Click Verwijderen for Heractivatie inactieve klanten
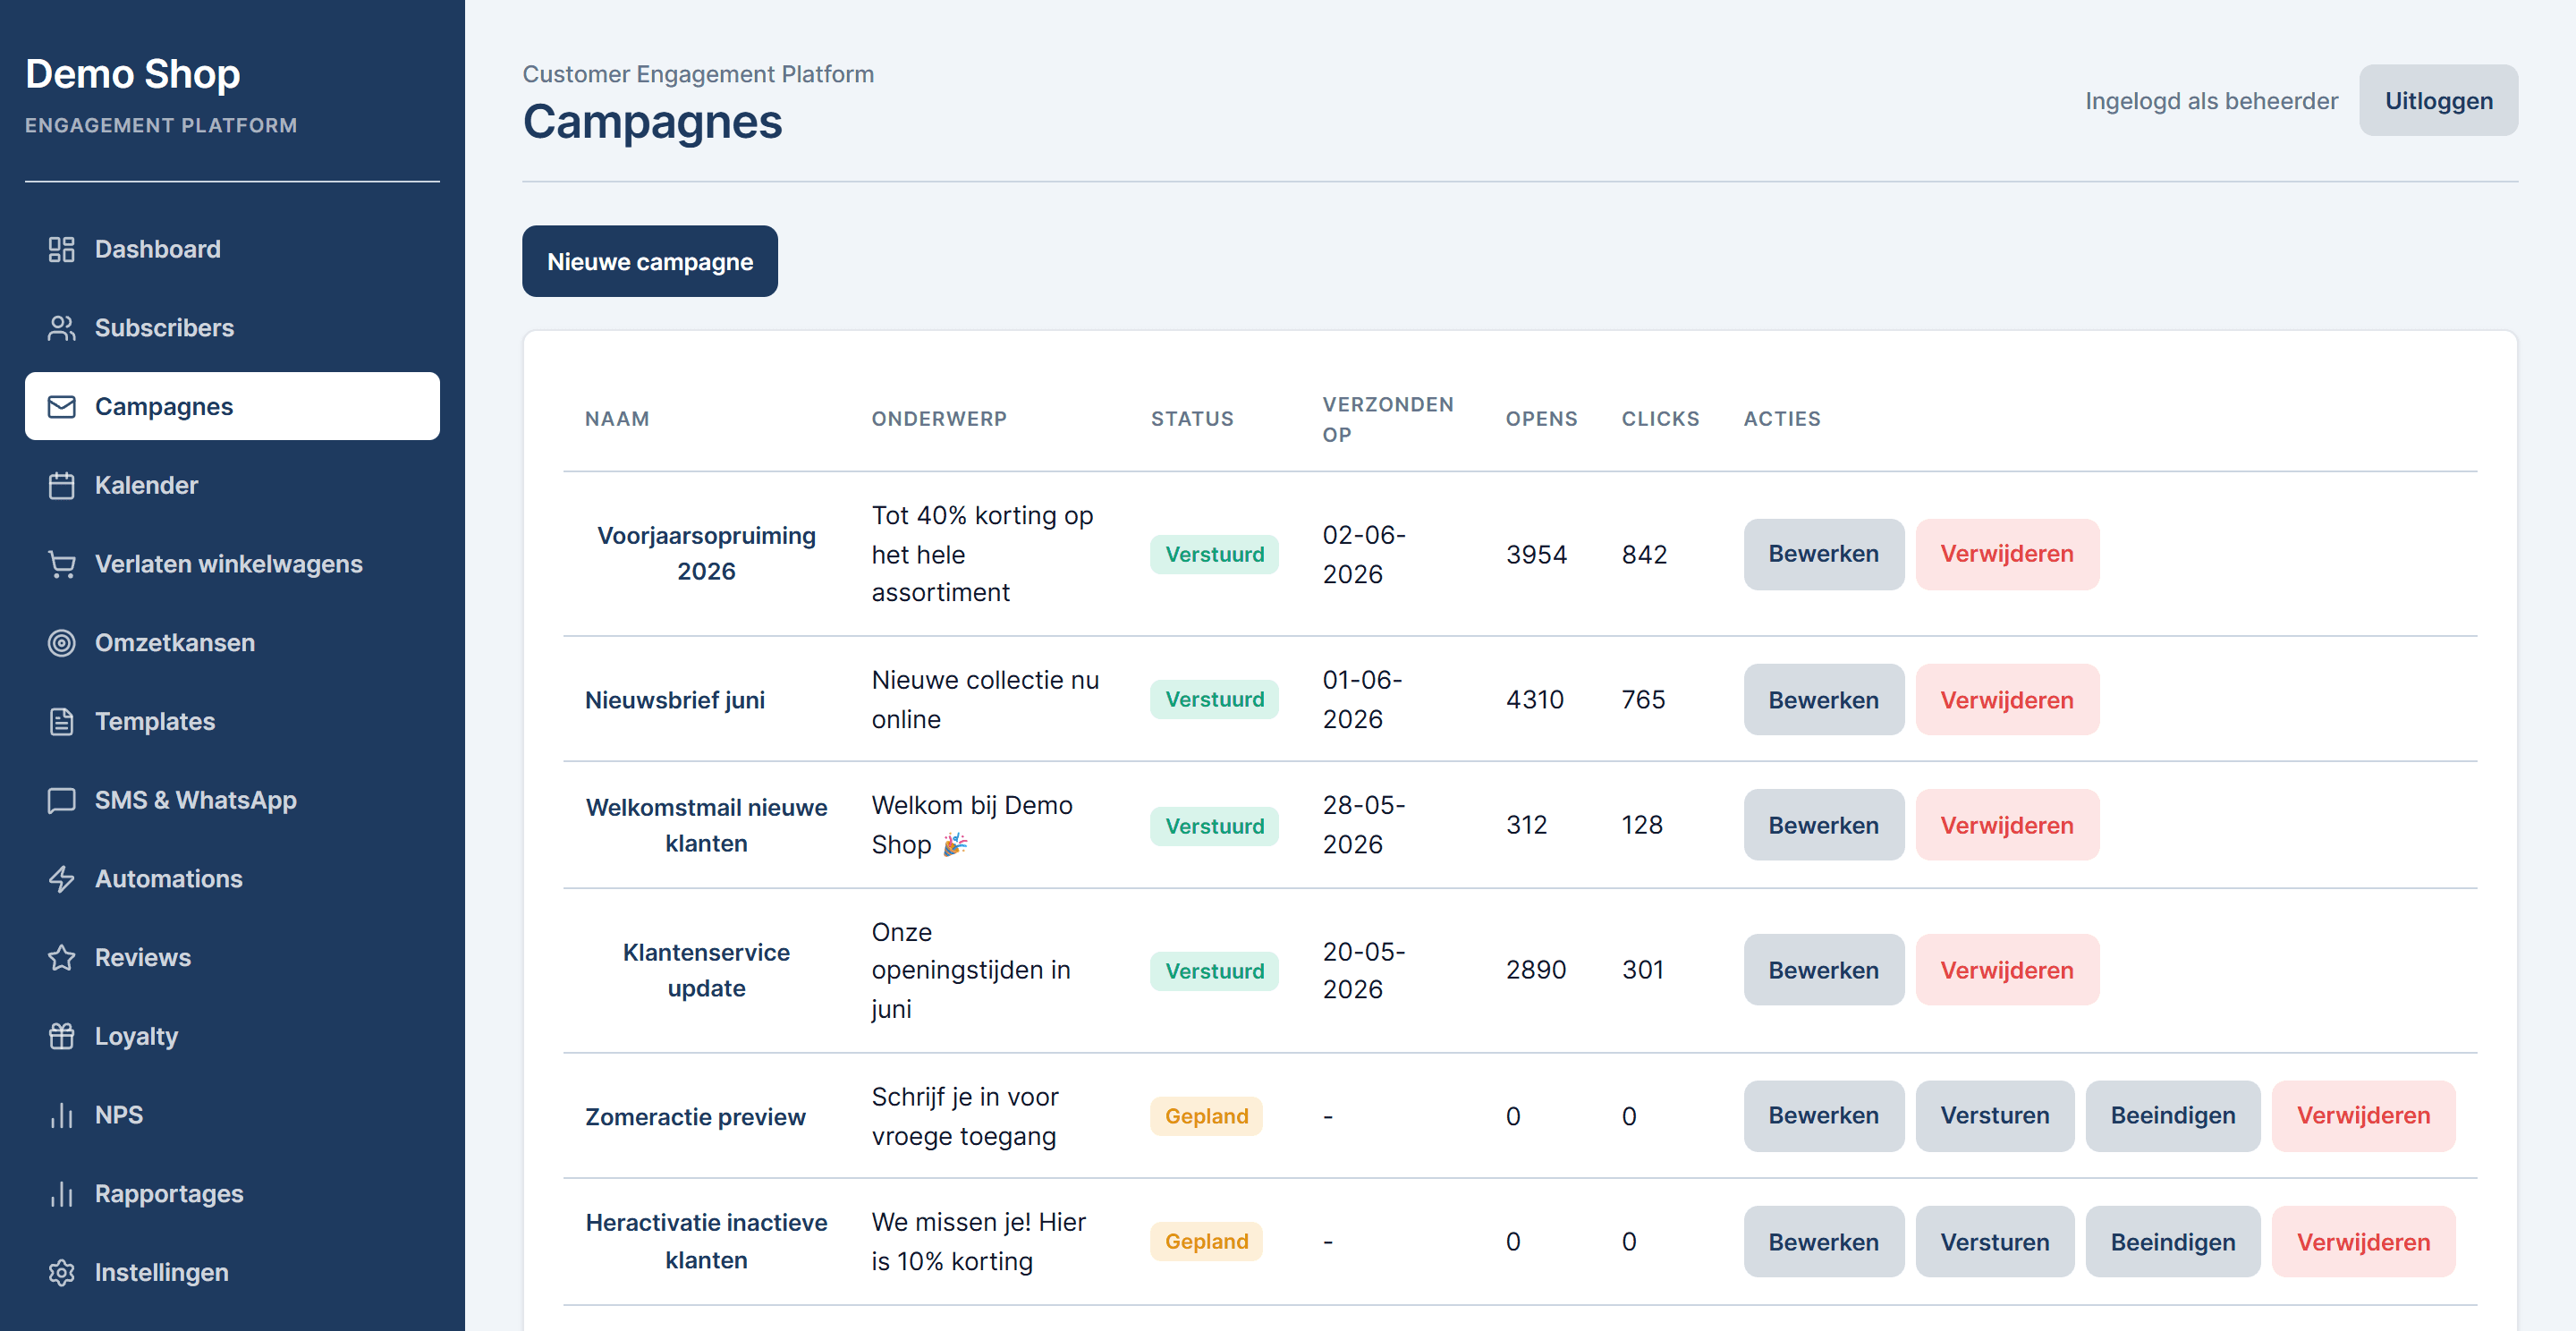The height and width of the screenshot is (1331, 2576). (2363, 1241)
